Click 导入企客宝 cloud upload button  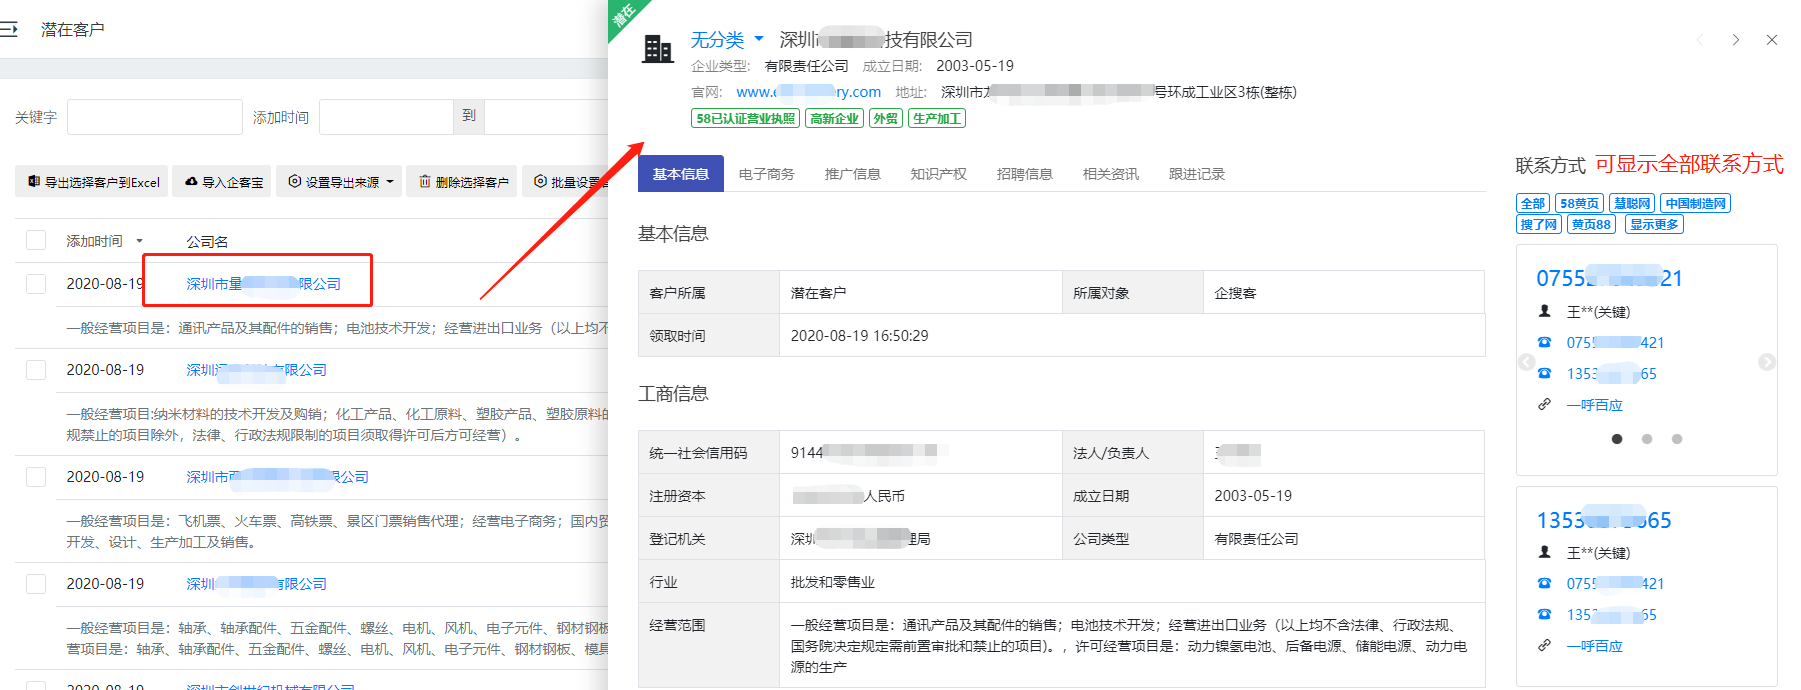pyautogui.click(x=223, y=182)
